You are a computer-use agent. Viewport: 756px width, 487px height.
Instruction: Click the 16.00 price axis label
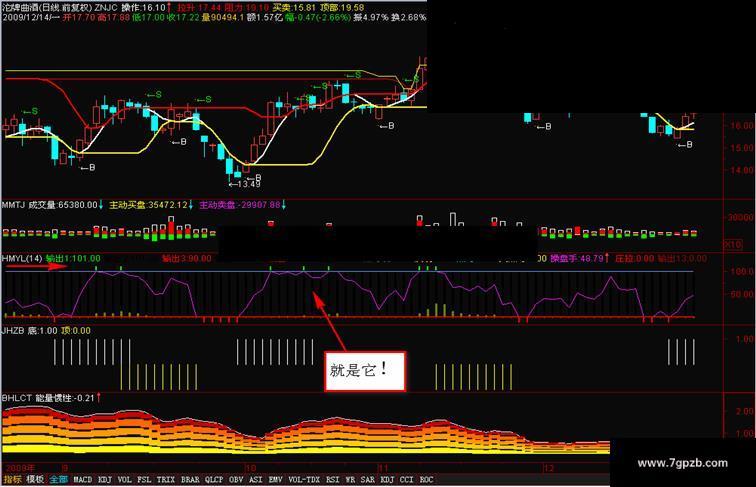tap(742, 125)
